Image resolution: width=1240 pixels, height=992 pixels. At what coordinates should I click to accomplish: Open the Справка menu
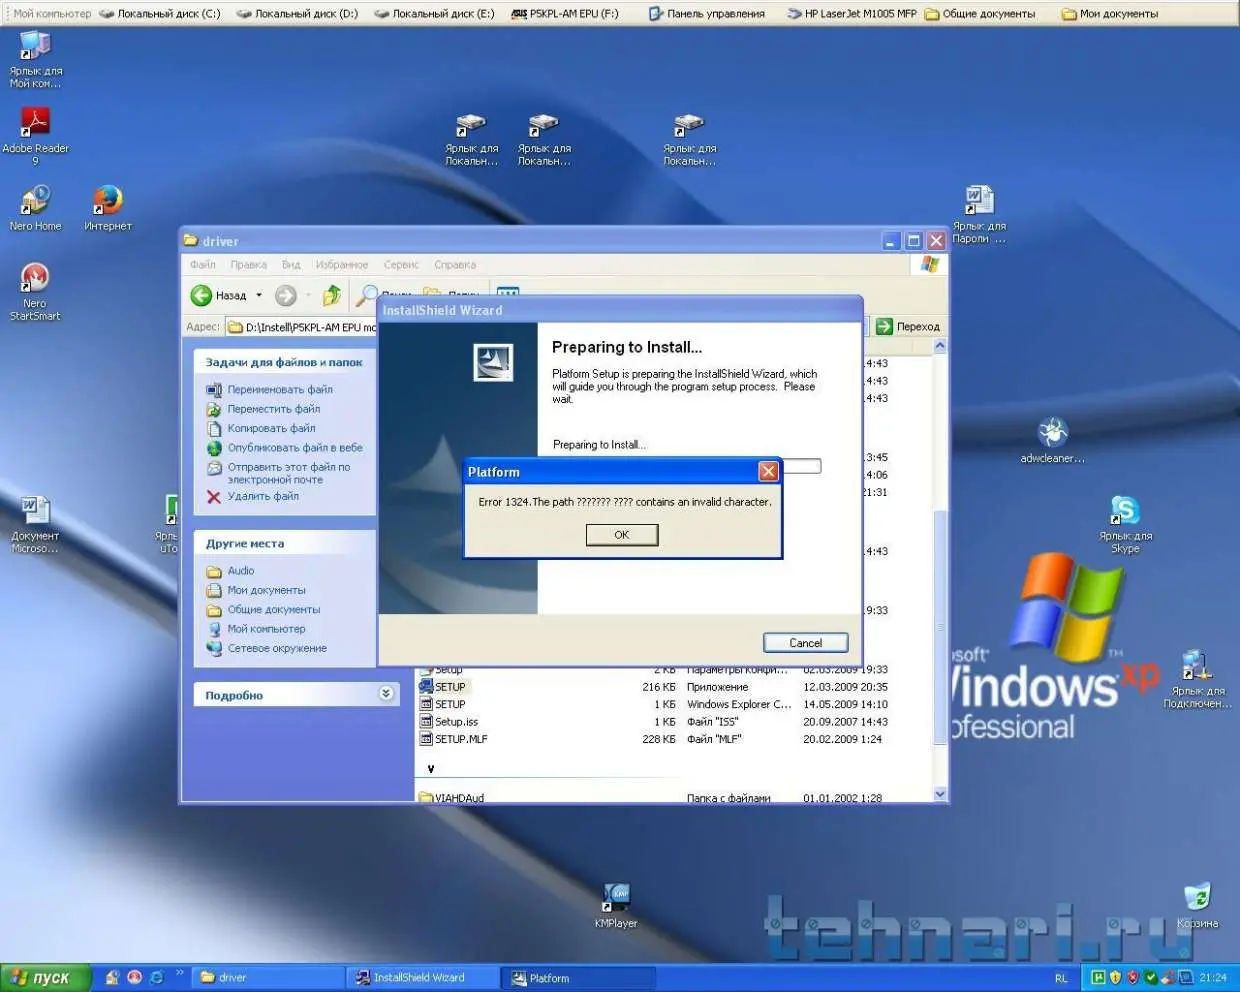pos(455,265)
